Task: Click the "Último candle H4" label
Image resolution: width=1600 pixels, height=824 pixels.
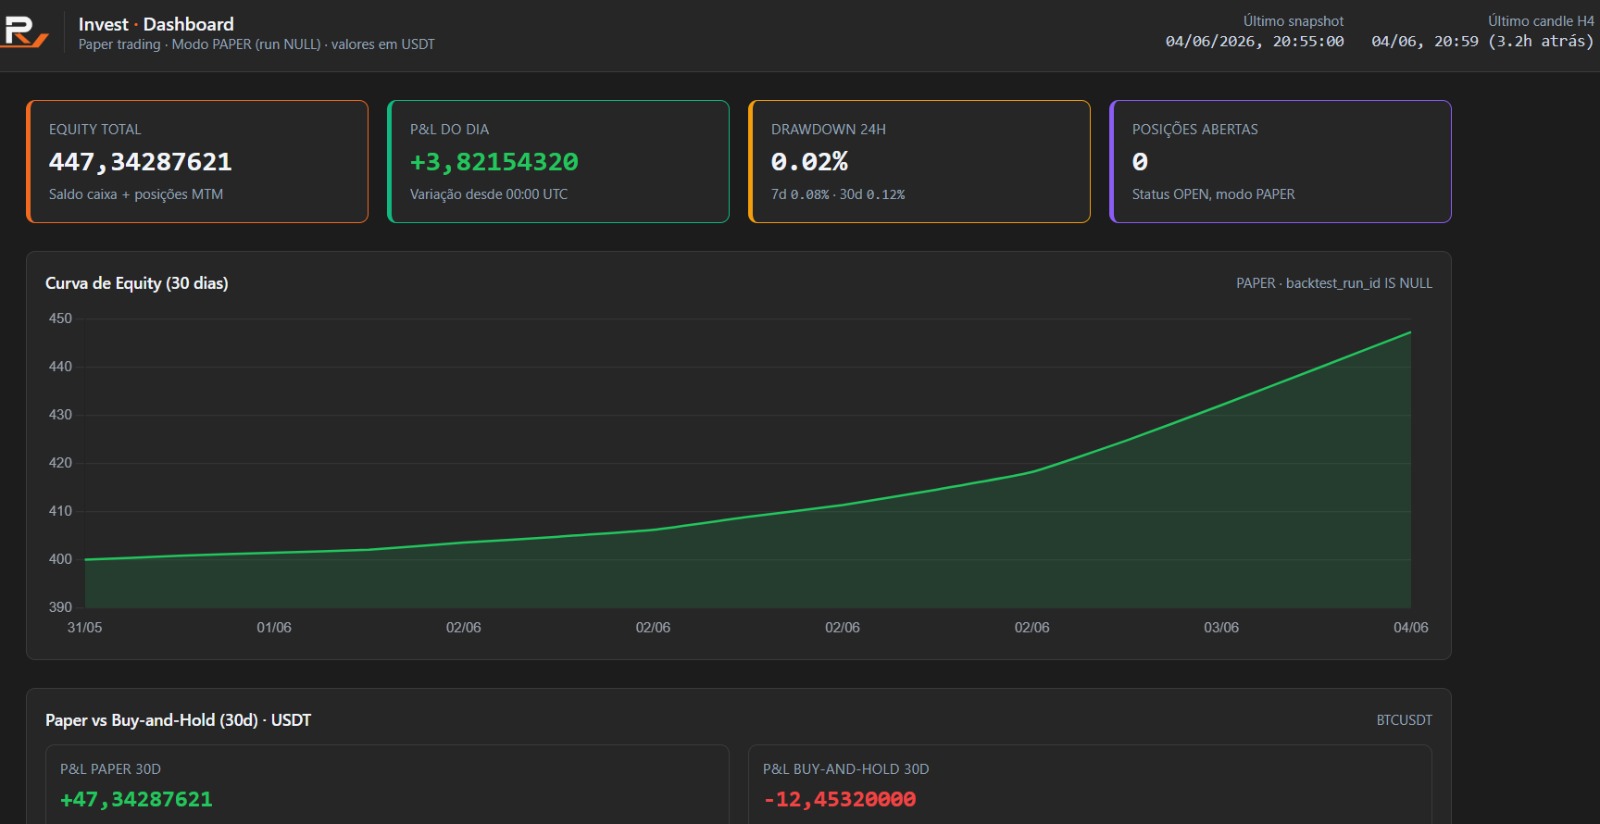Action: [x=1541, y=21]
